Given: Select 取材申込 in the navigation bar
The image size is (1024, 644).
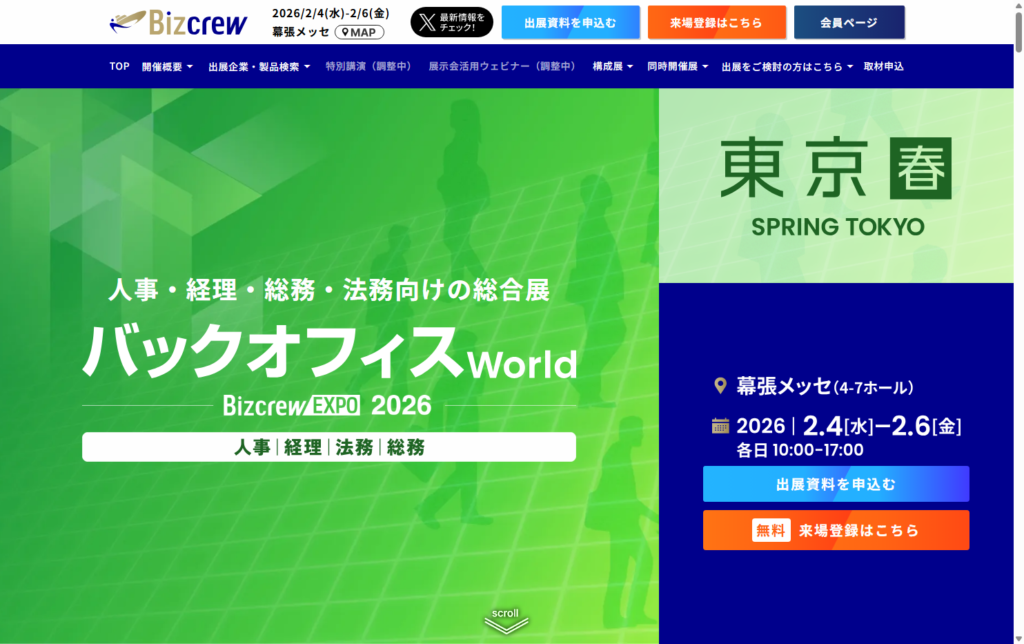Looking at the screenshot, I should 884,66.
